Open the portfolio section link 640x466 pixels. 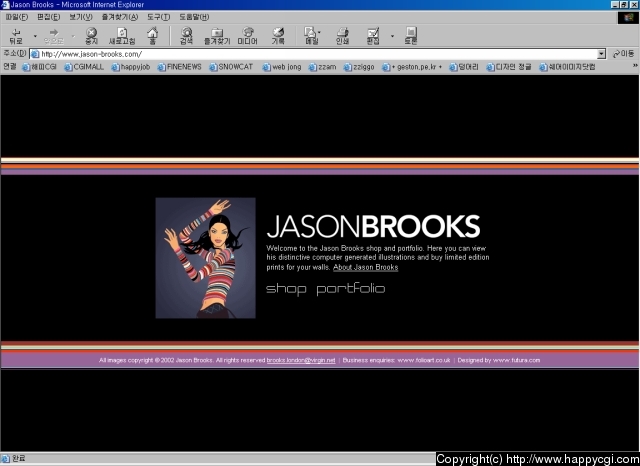point(351,288)
